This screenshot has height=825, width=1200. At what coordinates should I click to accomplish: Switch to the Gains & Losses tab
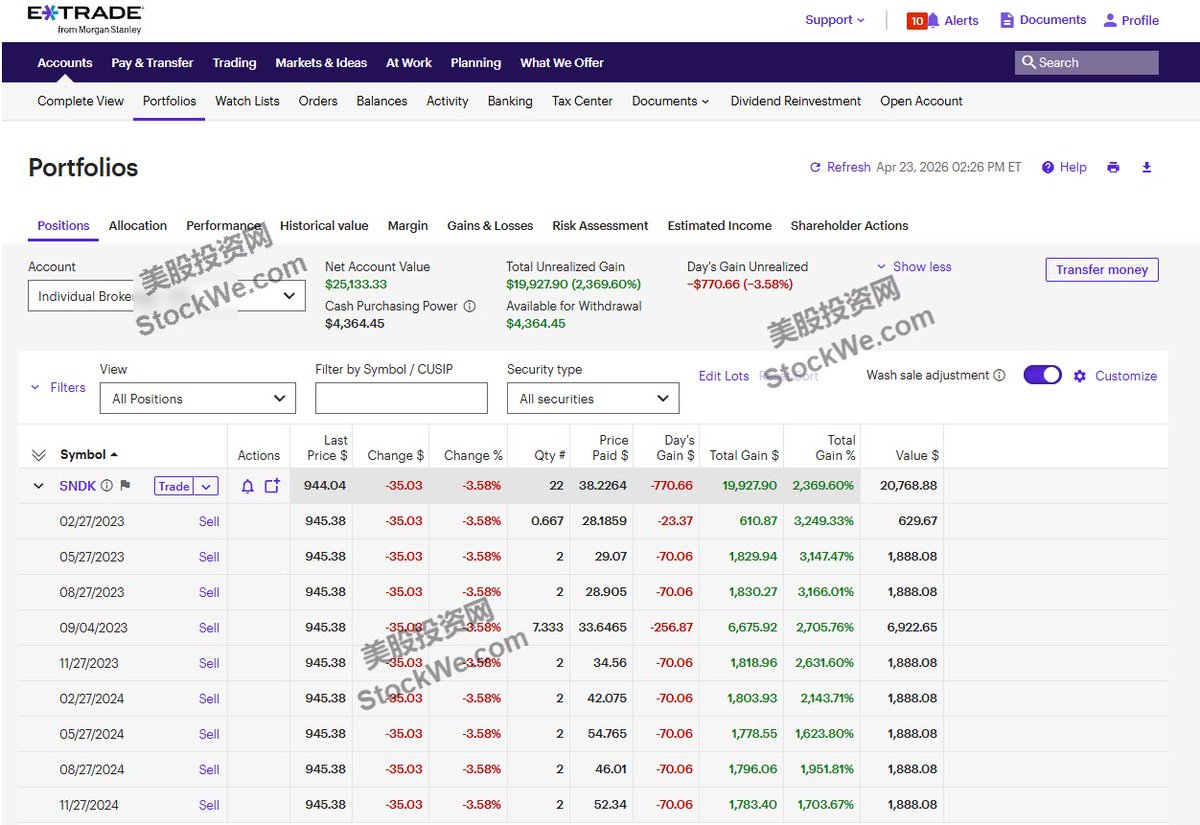pyautogui.click(x=490, y=225)
